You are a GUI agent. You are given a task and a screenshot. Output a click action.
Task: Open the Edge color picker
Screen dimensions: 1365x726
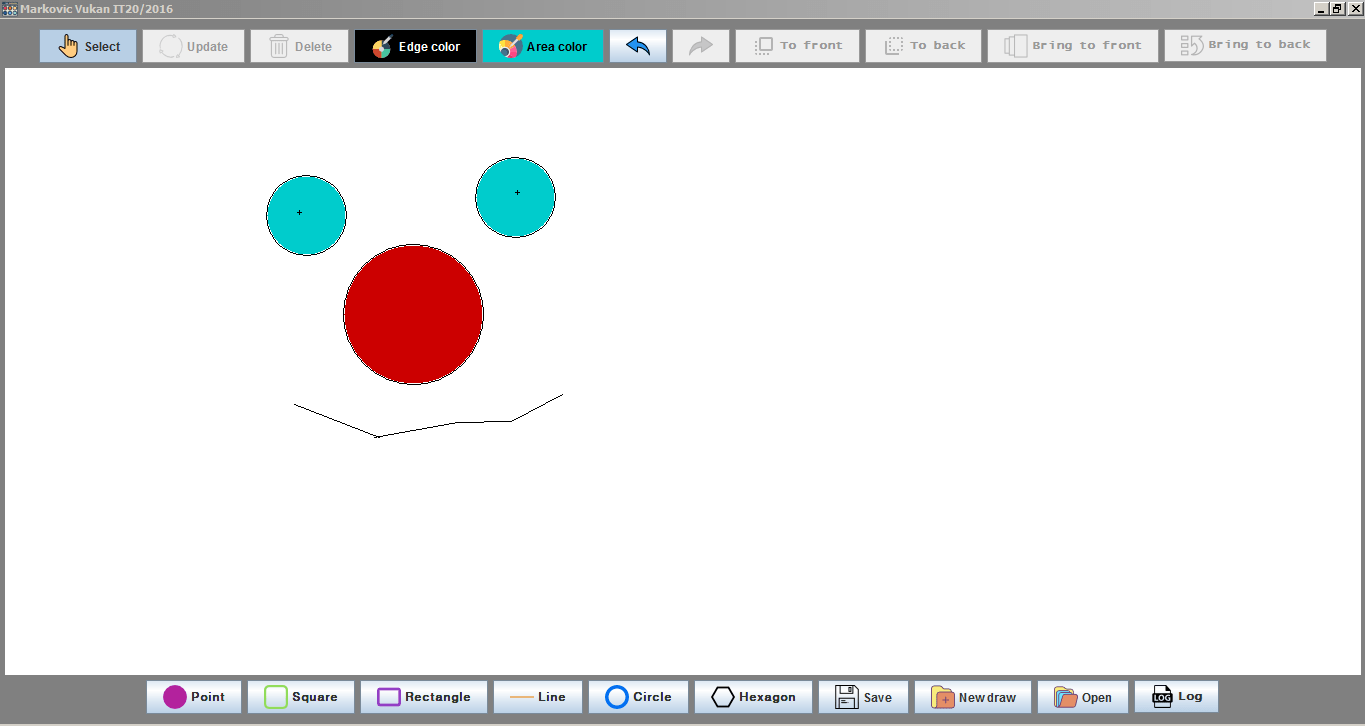(416, 46)
